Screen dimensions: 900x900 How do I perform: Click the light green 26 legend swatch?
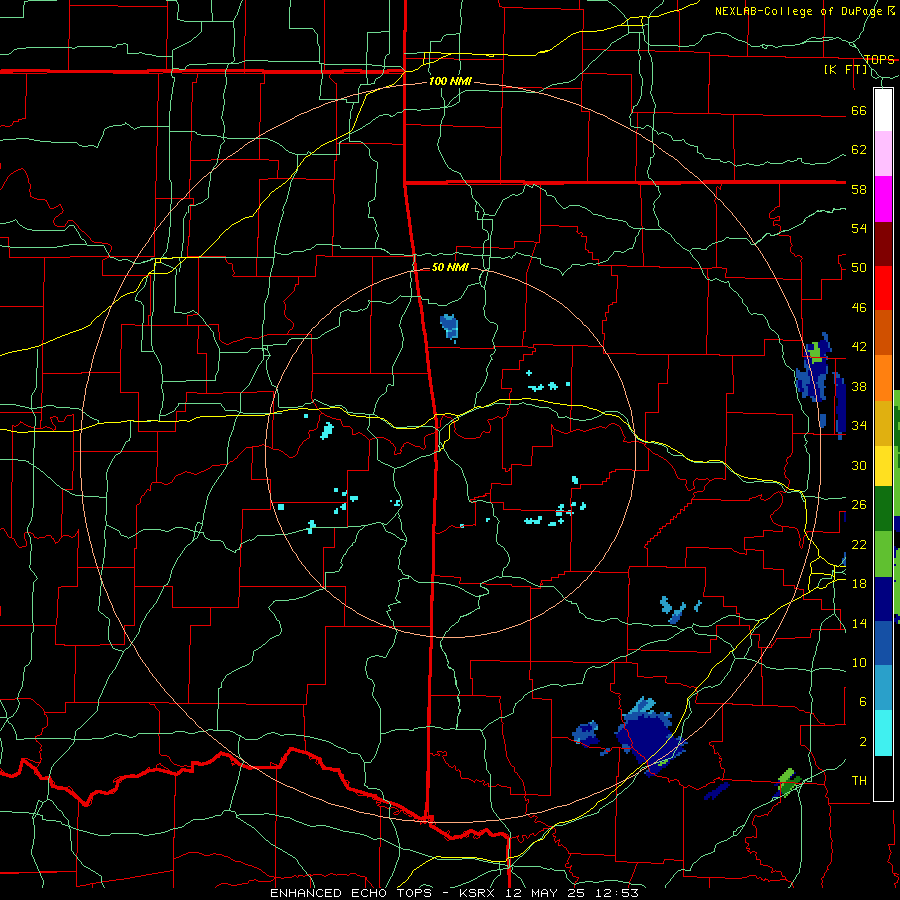[883, 554]
